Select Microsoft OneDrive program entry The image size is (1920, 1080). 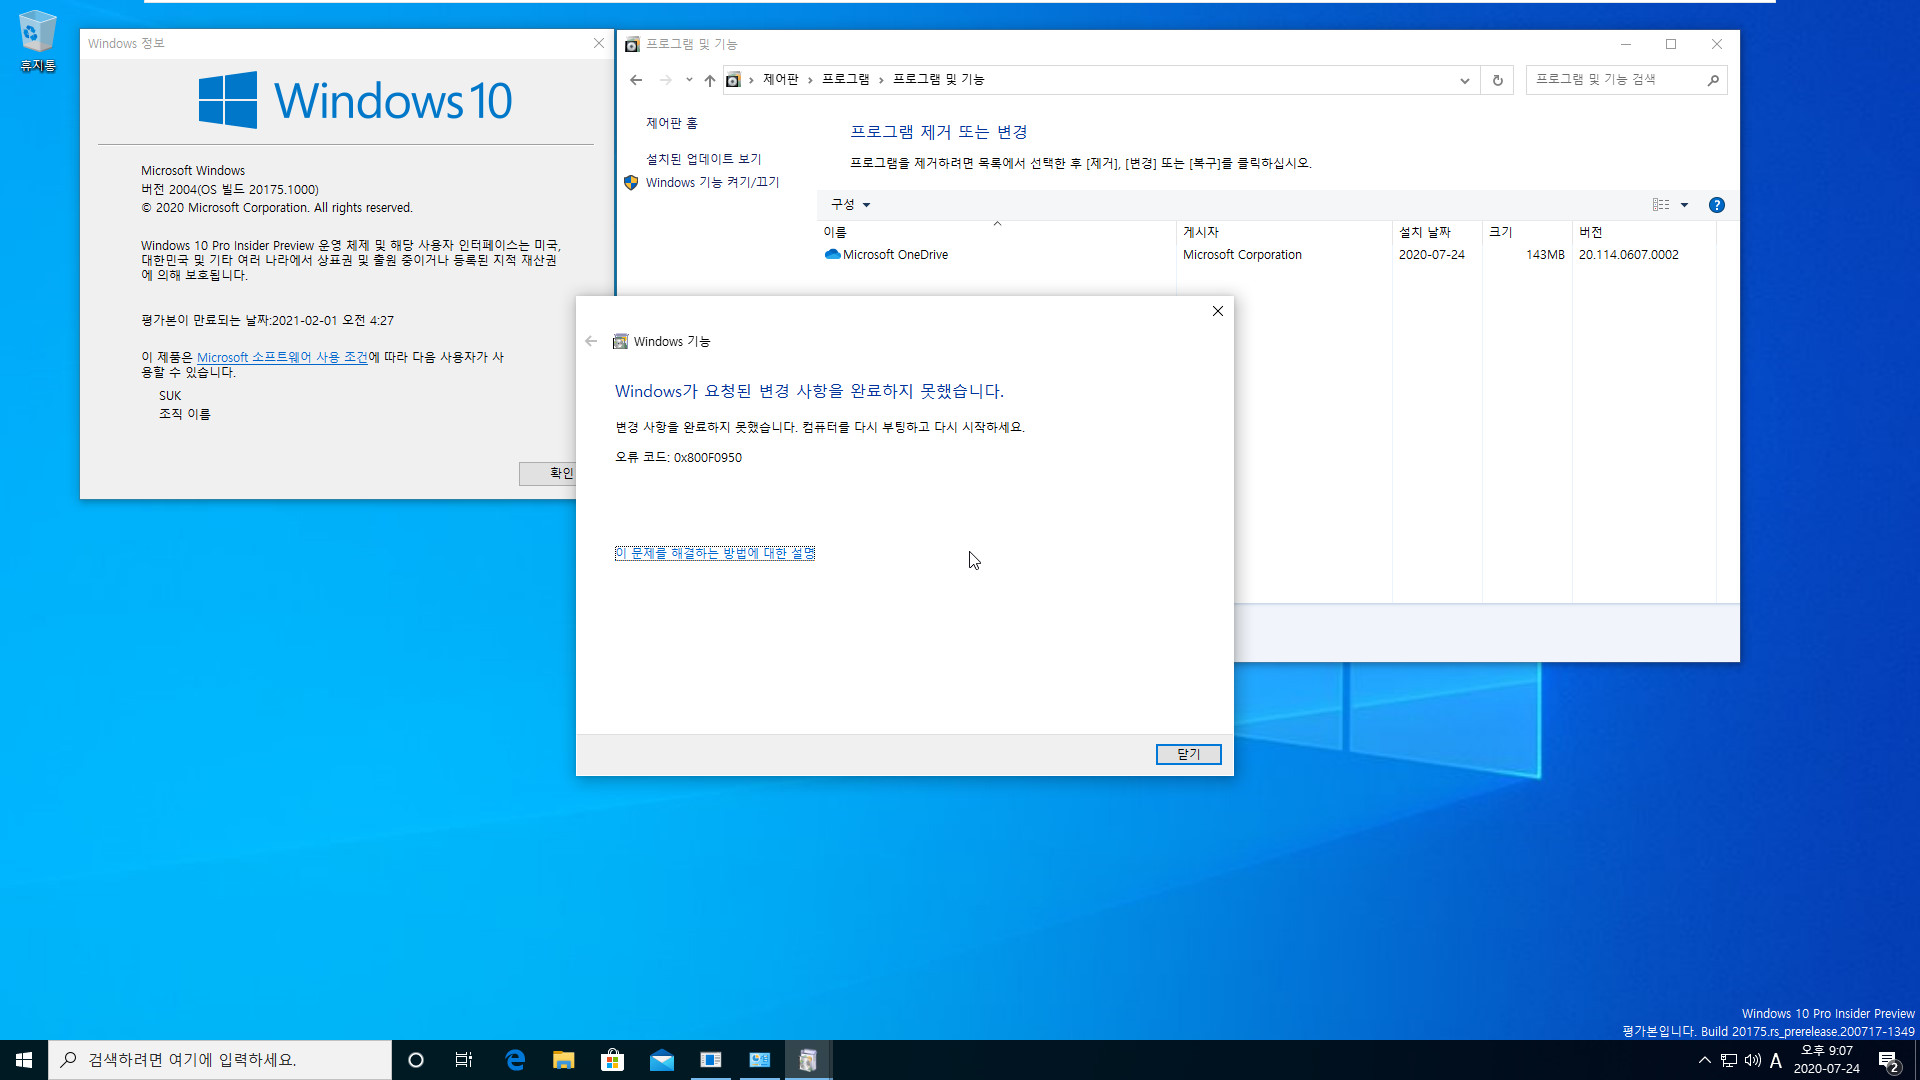(x=895, y=255)
